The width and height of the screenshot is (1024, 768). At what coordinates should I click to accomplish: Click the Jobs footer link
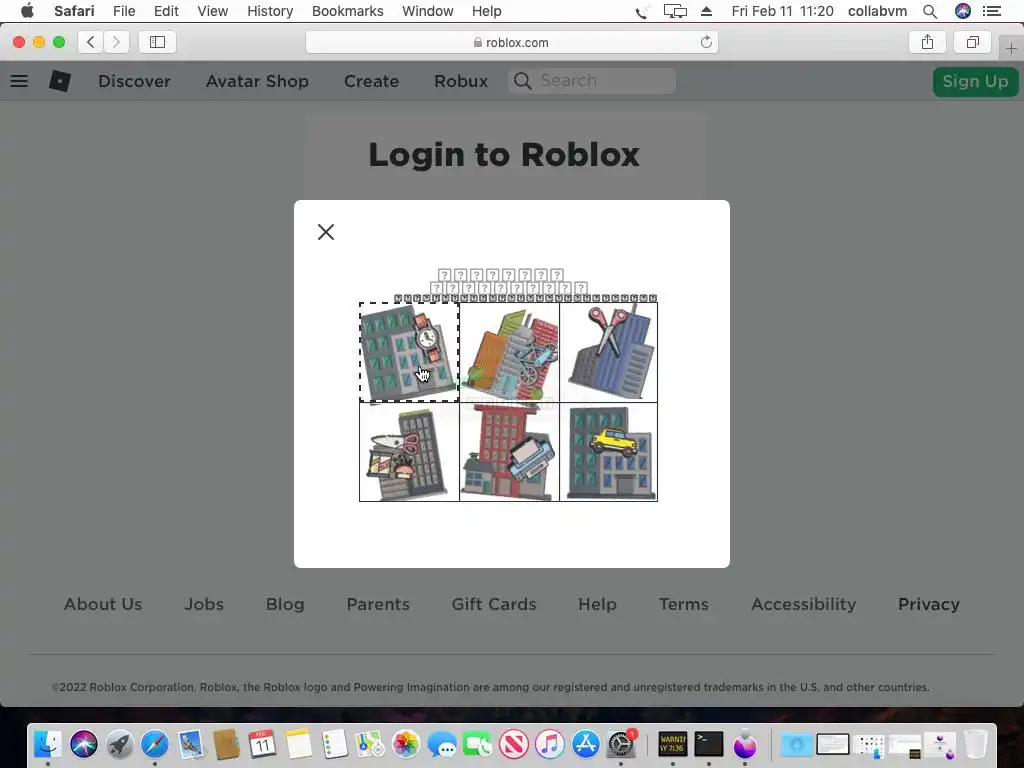204,604
